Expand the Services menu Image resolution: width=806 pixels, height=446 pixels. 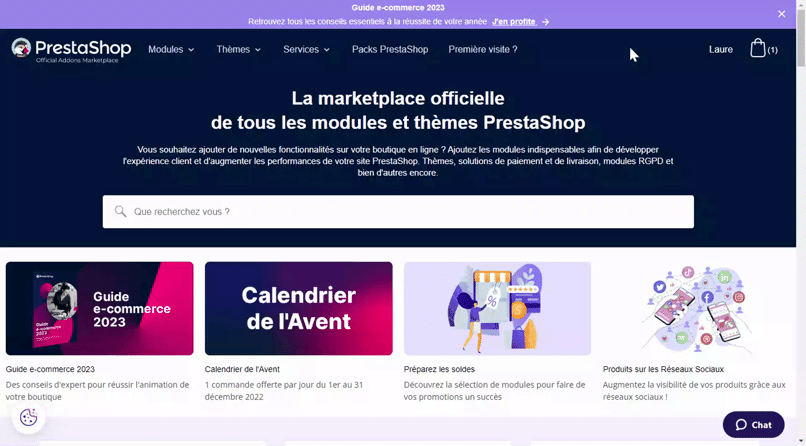click(x=306, y=49)
